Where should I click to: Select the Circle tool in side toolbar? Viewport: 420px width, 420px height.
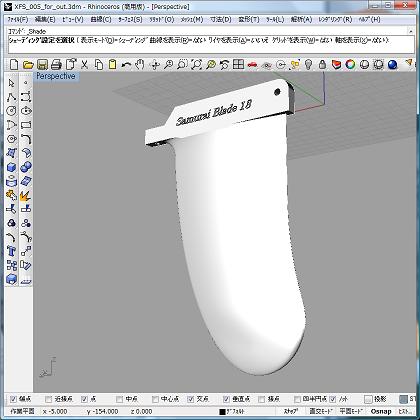(x=12, y=111)
